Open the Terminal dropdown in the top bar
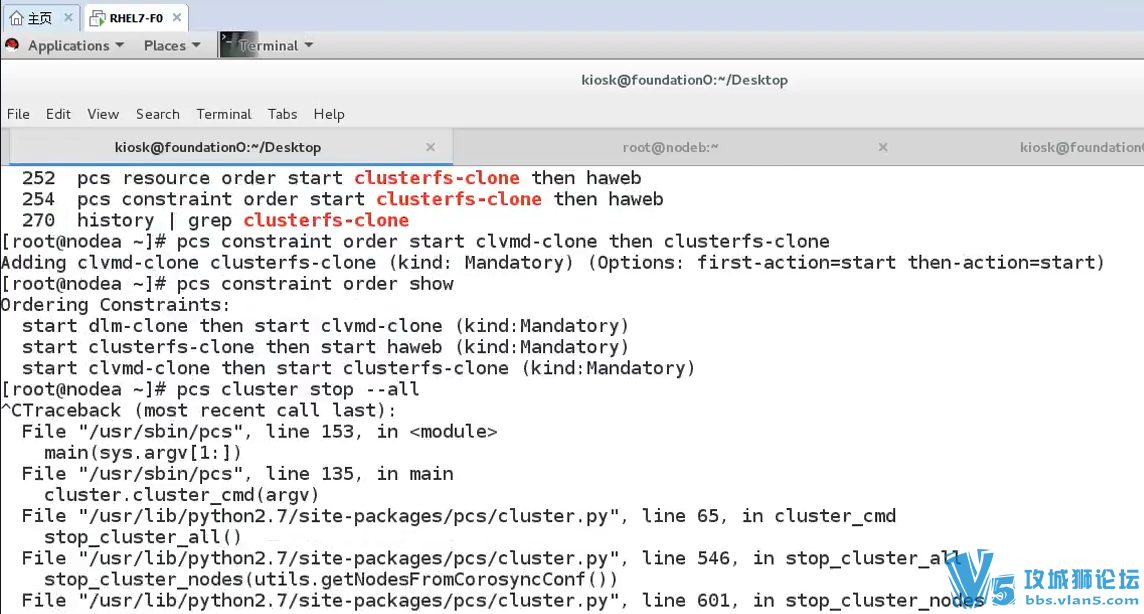 [270, 45]
